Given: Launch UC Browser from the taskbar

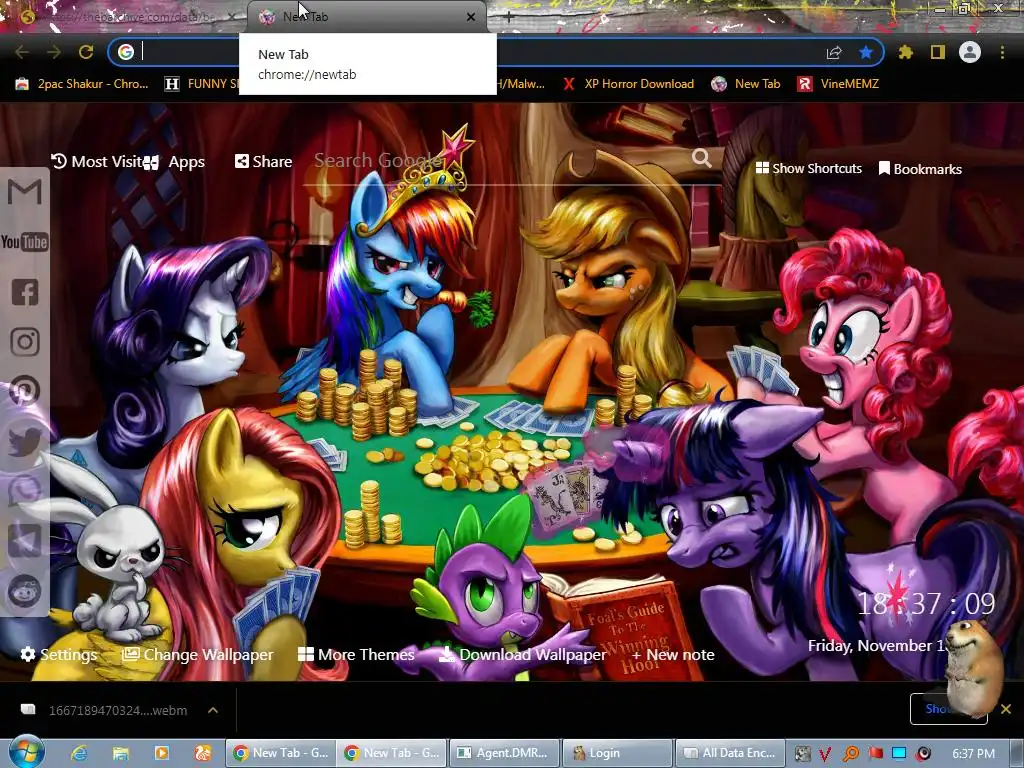Looking at the screenshot, I should coord(202,753).
